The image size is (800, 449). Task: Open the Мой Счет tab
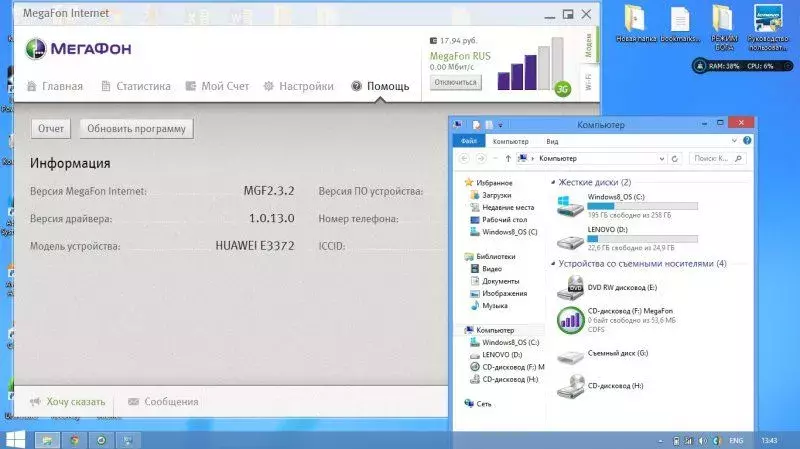click(x=217, y=86)
